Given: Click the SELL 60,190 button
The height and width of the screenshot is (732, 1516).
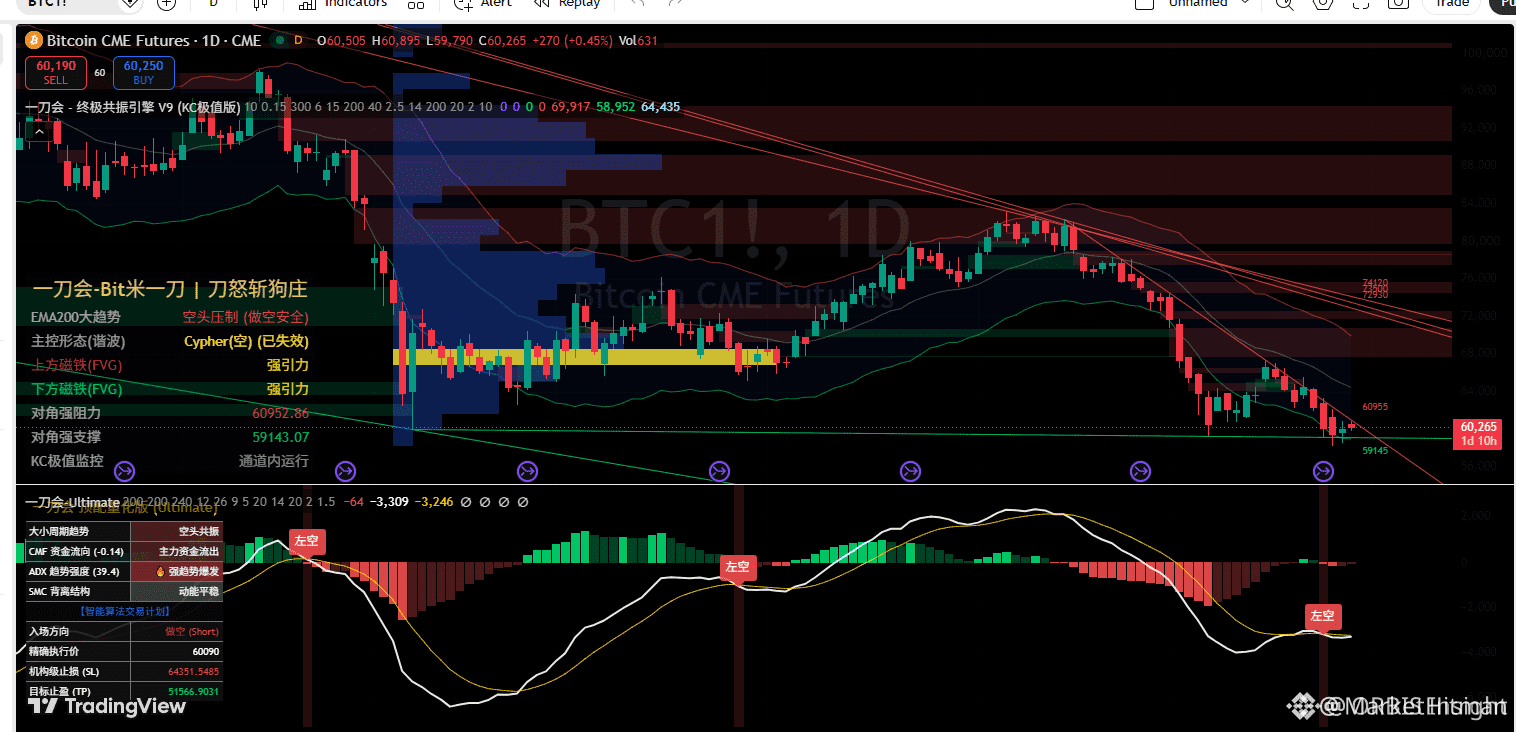Looking at the screenshot, I should click(56, 73).
